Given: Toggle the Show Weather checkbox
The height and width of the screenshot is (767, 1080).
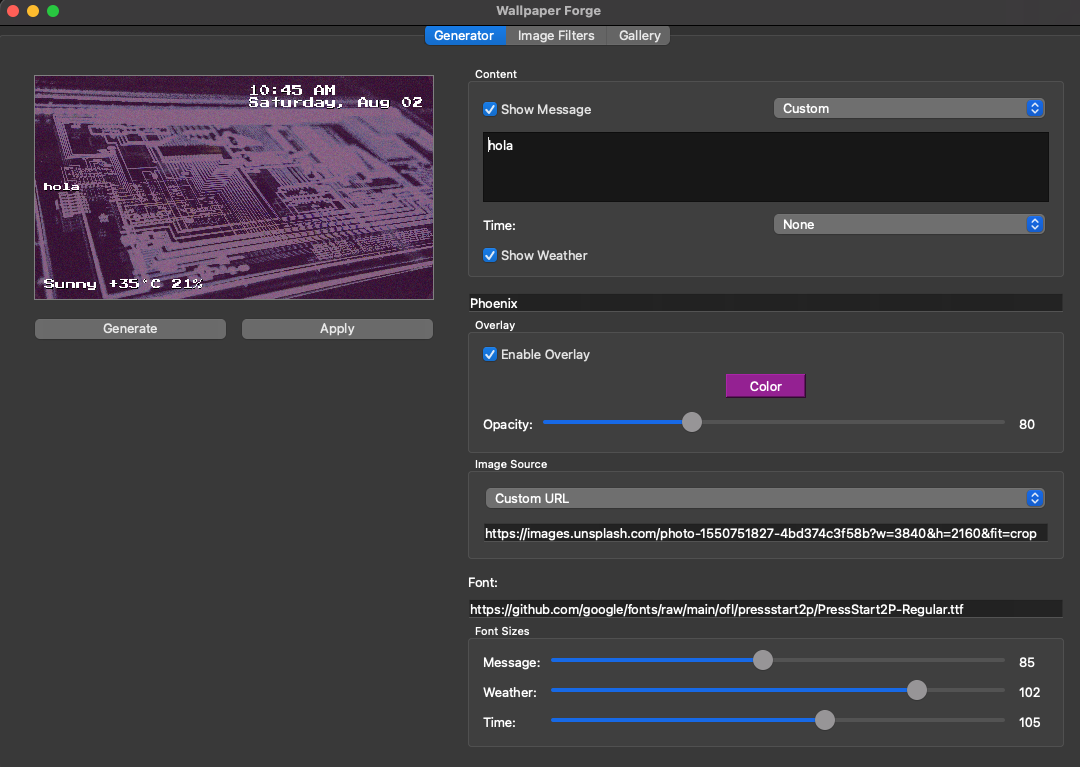Looking at the screenshot, I should tap(490, 255).
